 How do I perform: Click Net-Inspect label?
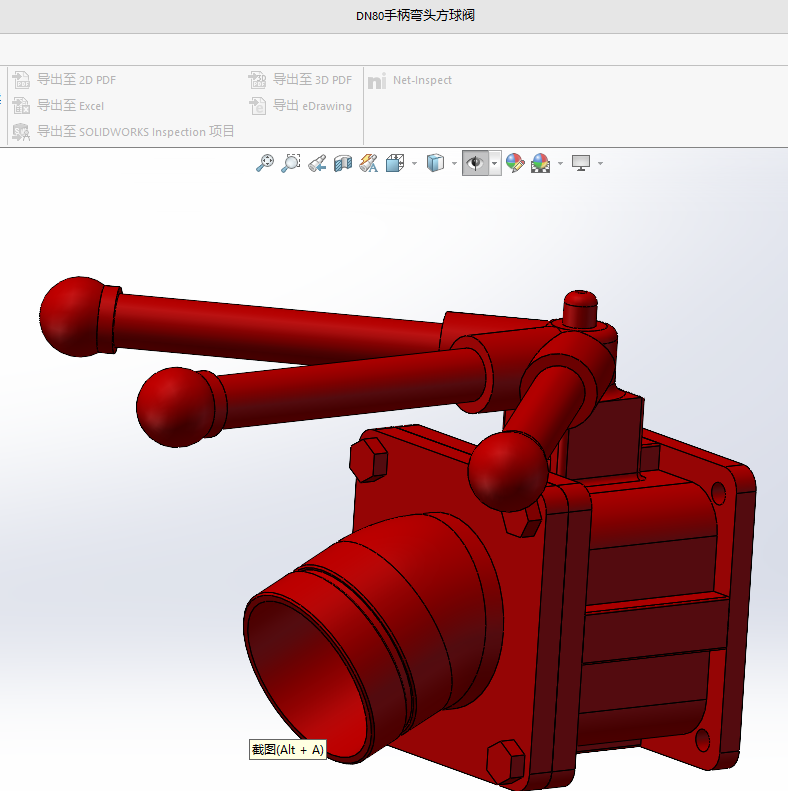pyautogui.click(x=422, y=80)
